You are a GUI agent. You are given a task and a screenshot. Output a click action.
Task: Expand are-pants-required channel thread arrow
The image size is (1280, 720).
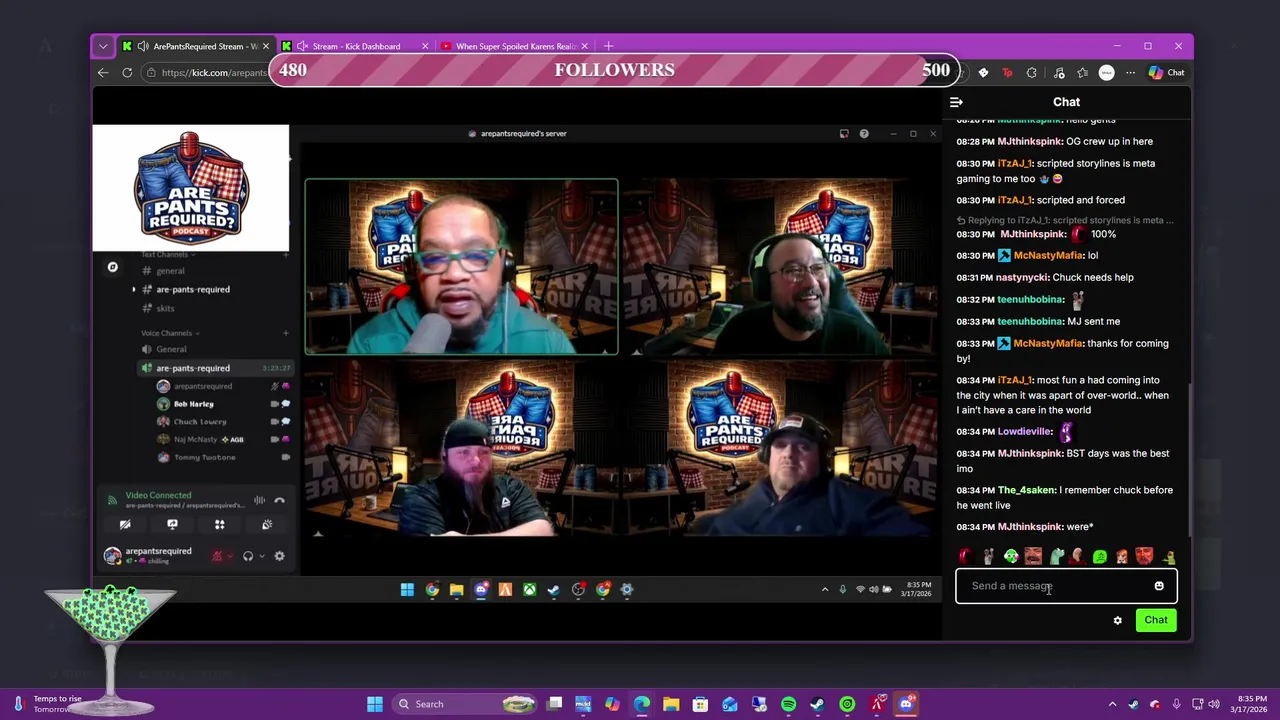point(134,289)
